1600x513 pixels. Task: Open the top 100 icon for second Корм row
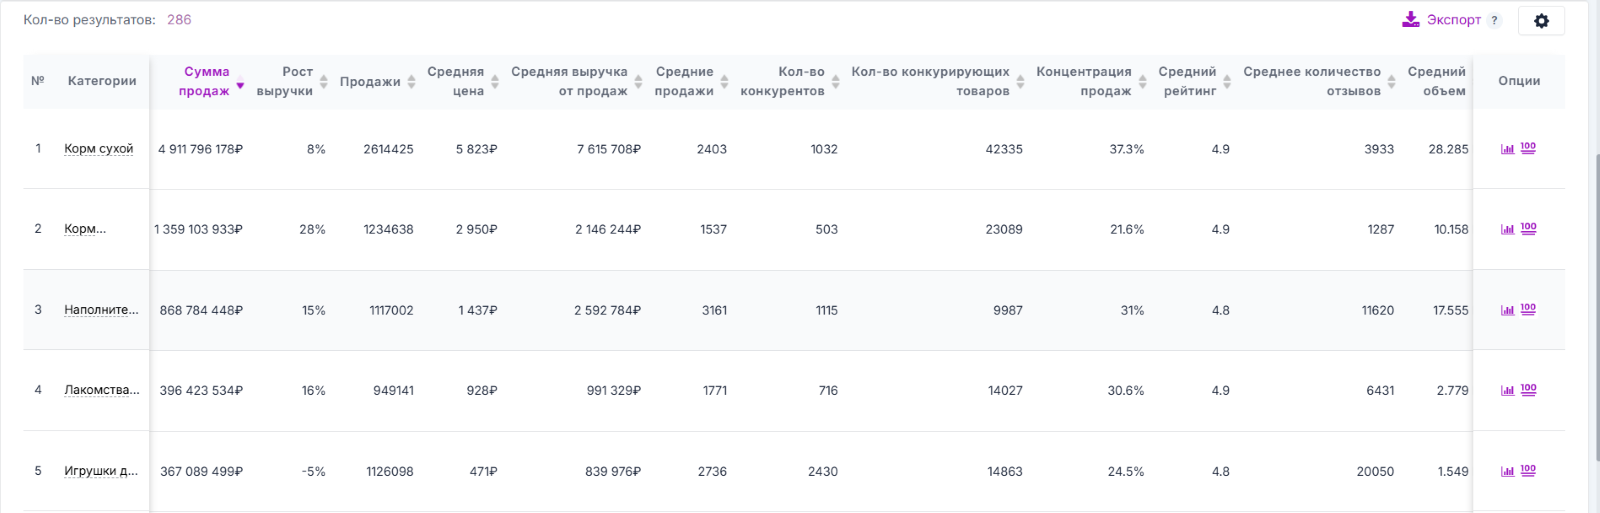coord(1528,229)
